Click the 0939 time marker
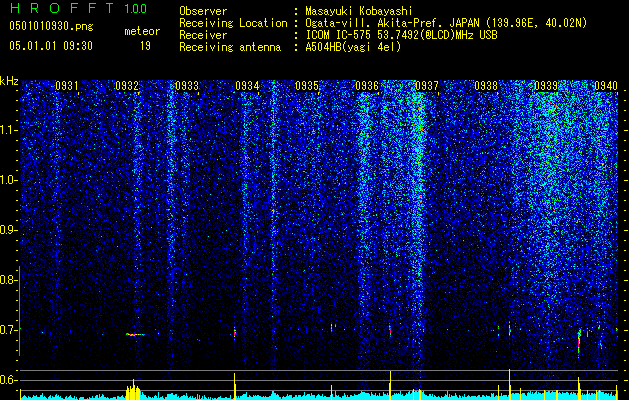Viewport: 629px width, 400px height. click(x=546, y=85)
